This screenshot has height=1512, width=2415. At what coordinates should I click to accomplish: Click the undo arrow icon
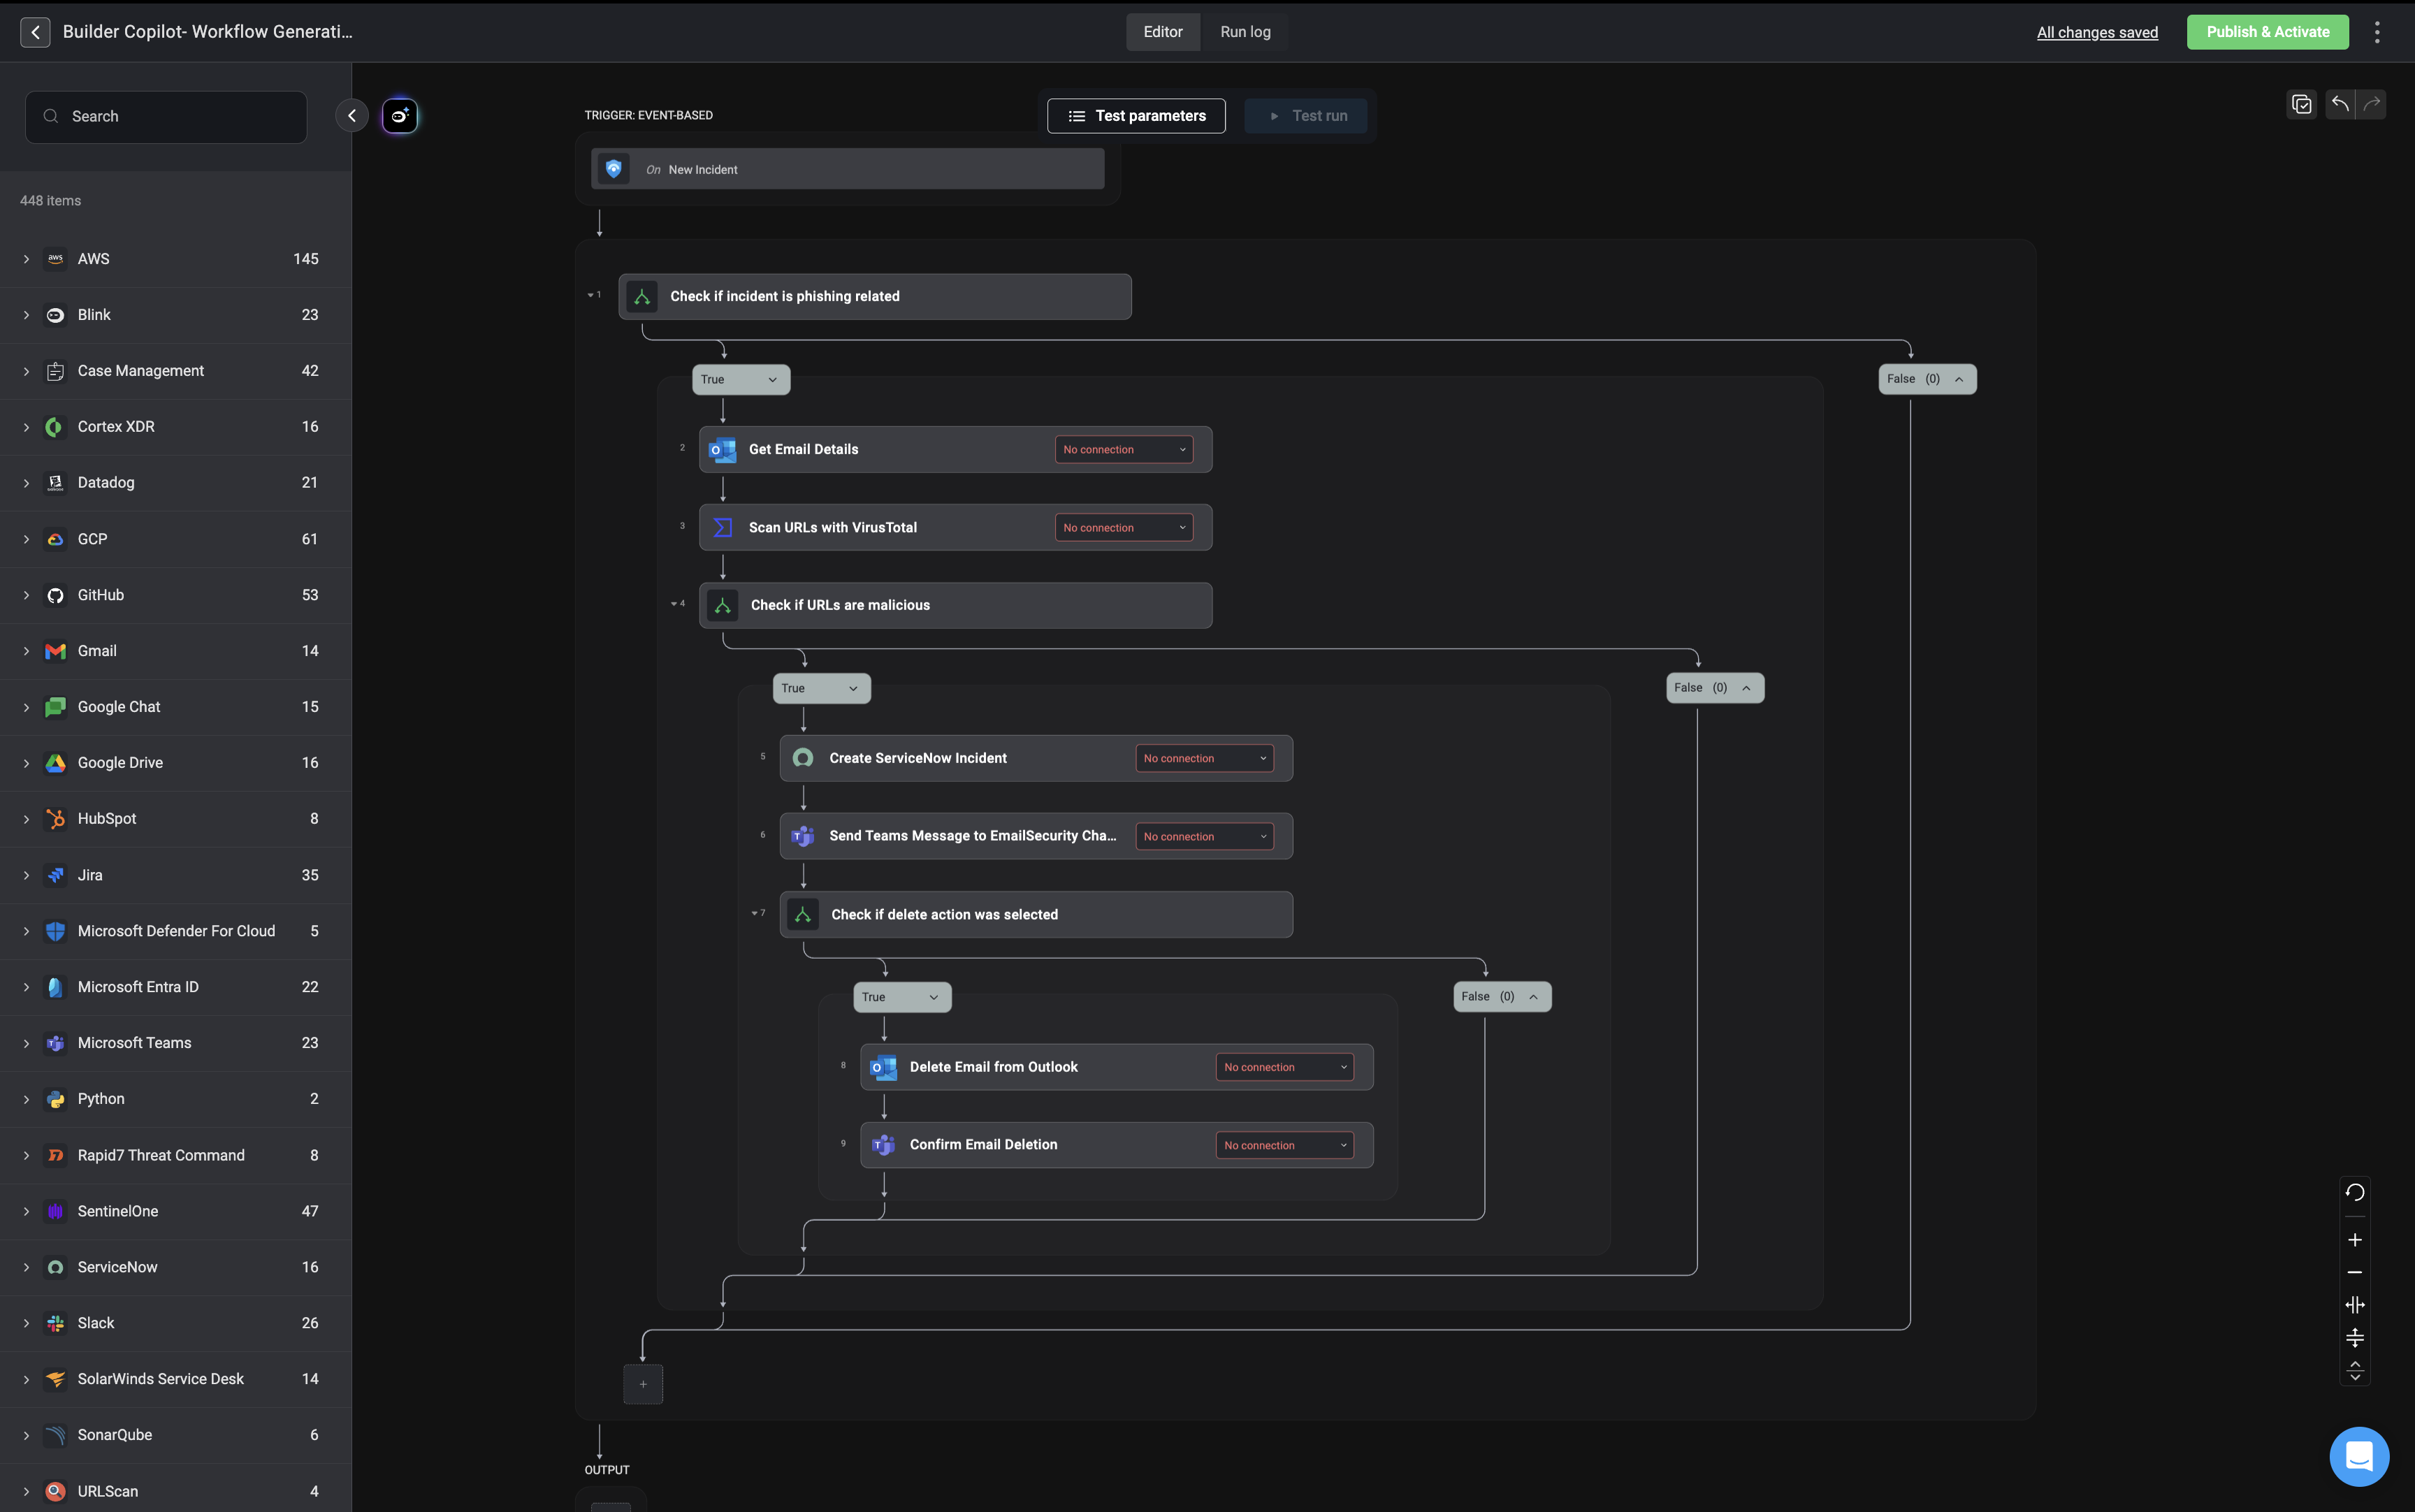tap(2339, 104)
